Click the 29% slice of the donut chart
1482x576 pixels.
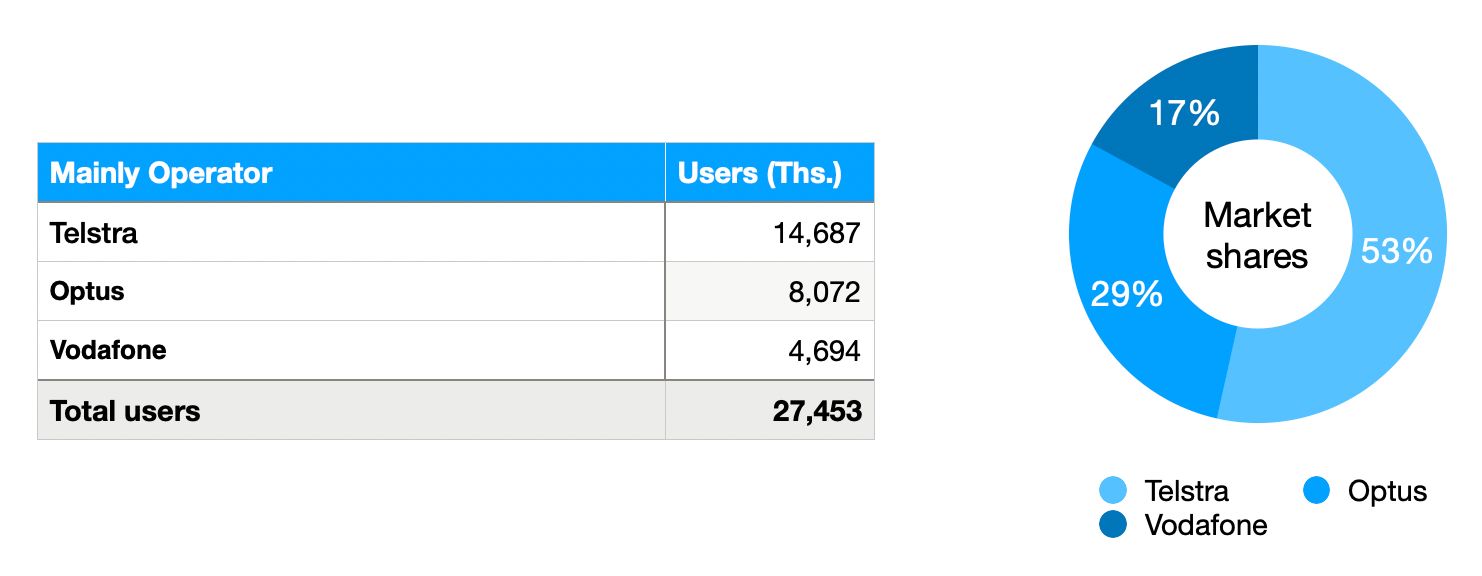point(1127,293)
